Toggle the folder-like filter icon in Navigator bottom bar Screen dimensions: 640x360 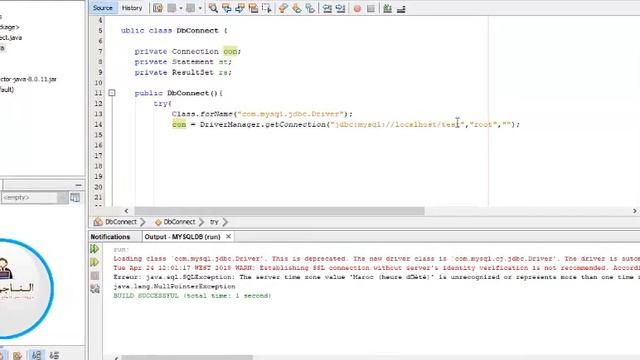[17, 356]
